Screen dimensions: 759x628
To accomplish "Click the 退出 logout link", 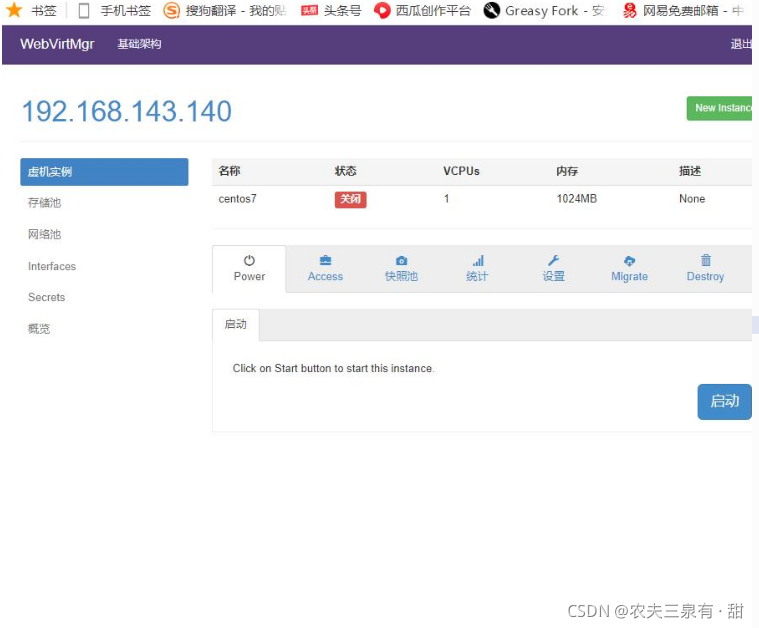I will (x=741, y=44).
